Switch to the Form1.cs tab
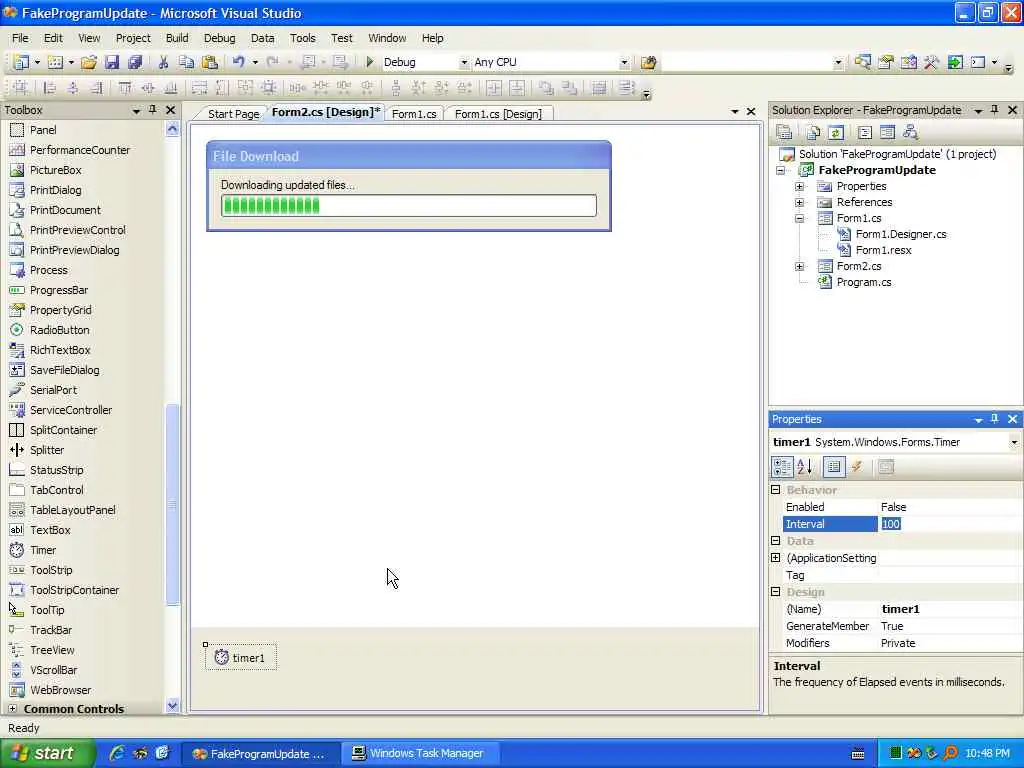Image resolution: width=1024 pixels, height=768 pixels. (x=414, y=114)
